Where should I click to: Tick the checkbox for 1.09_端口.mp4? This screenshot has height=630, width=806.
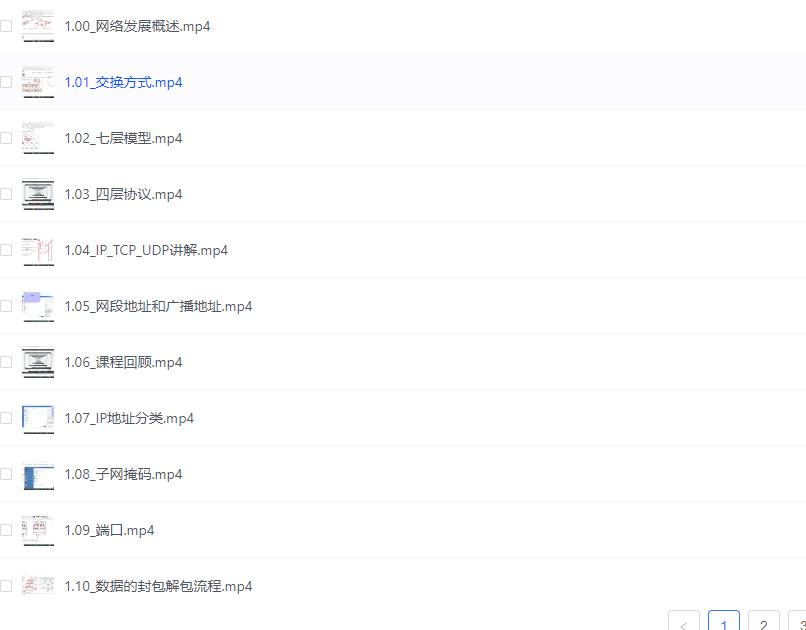pos(6,530)
